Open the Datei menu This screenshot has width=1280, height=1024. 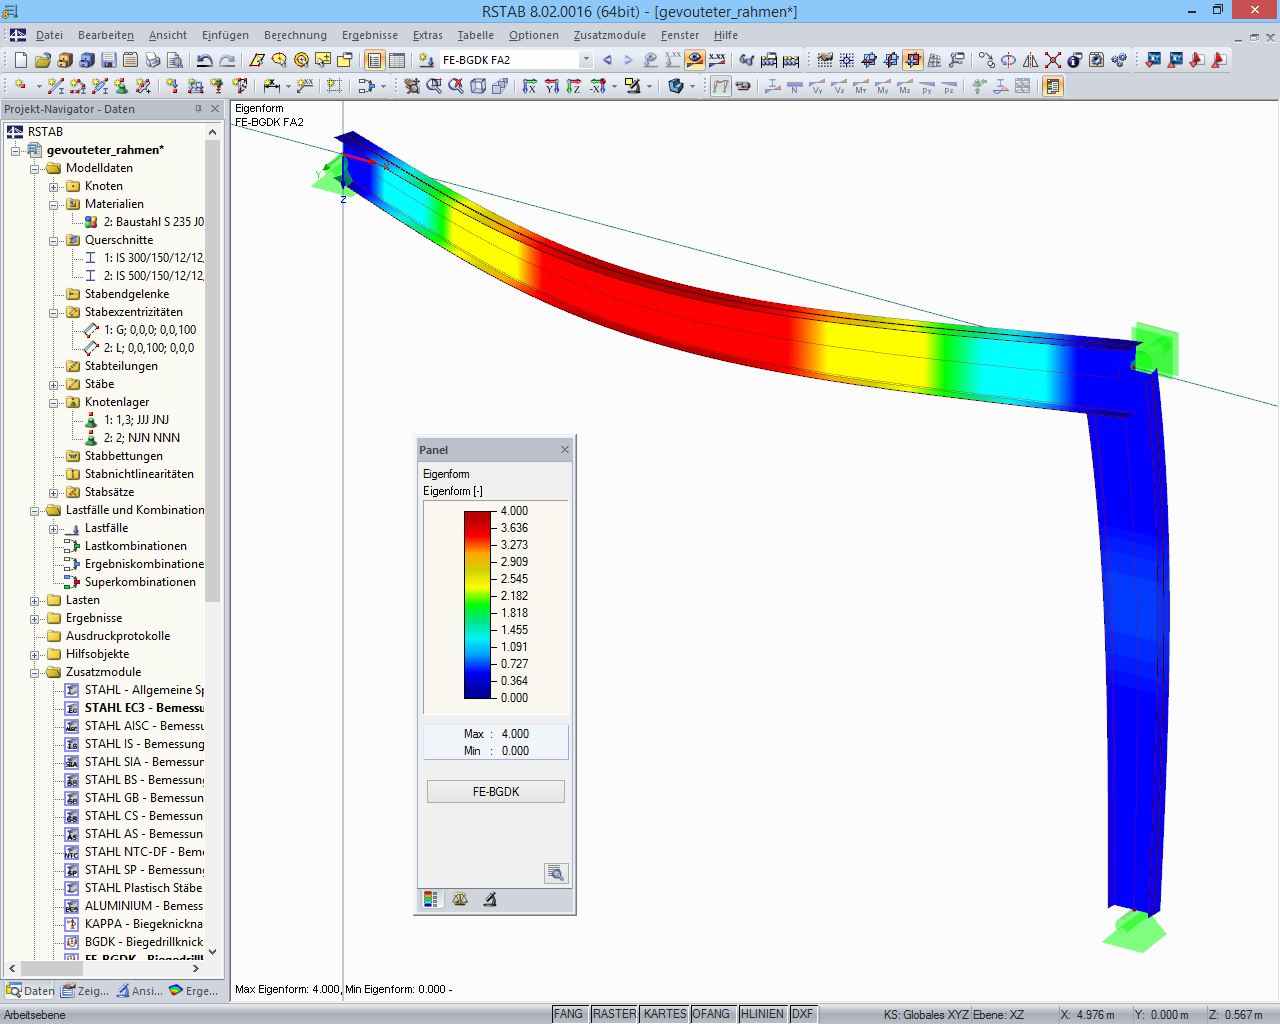click(49, 35)
